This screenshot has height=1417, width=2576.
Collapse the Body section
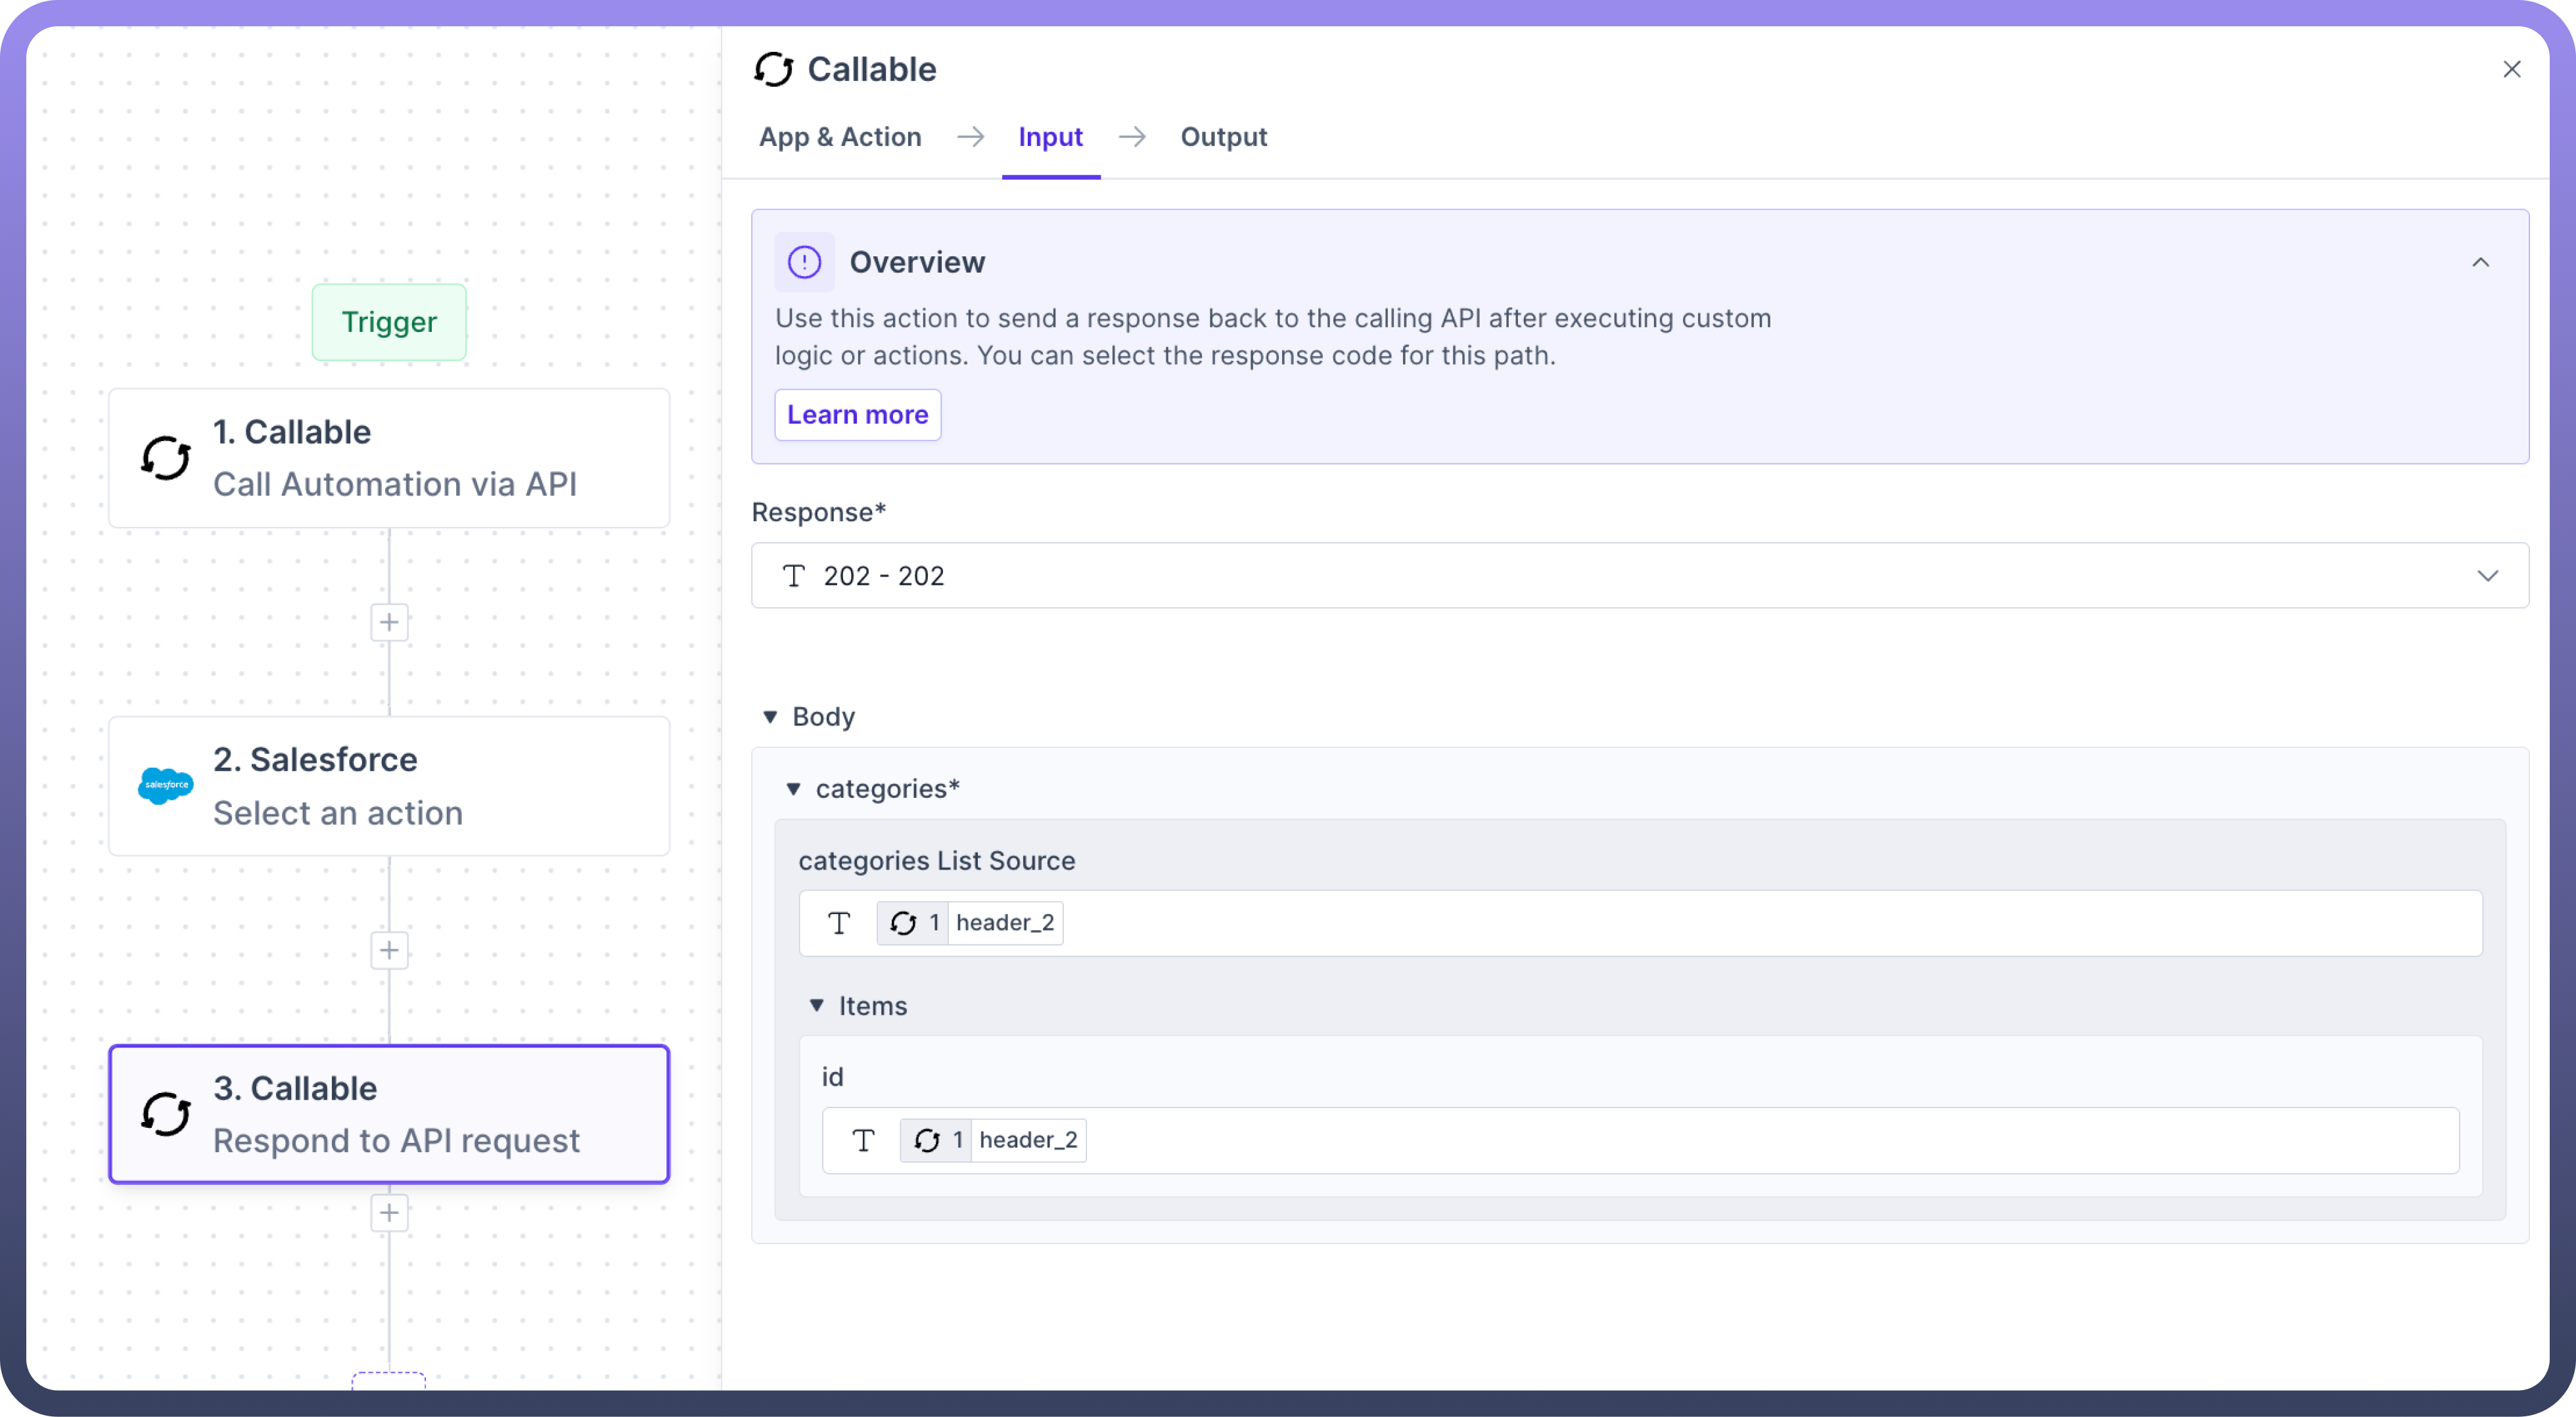(x=770, y=717)
